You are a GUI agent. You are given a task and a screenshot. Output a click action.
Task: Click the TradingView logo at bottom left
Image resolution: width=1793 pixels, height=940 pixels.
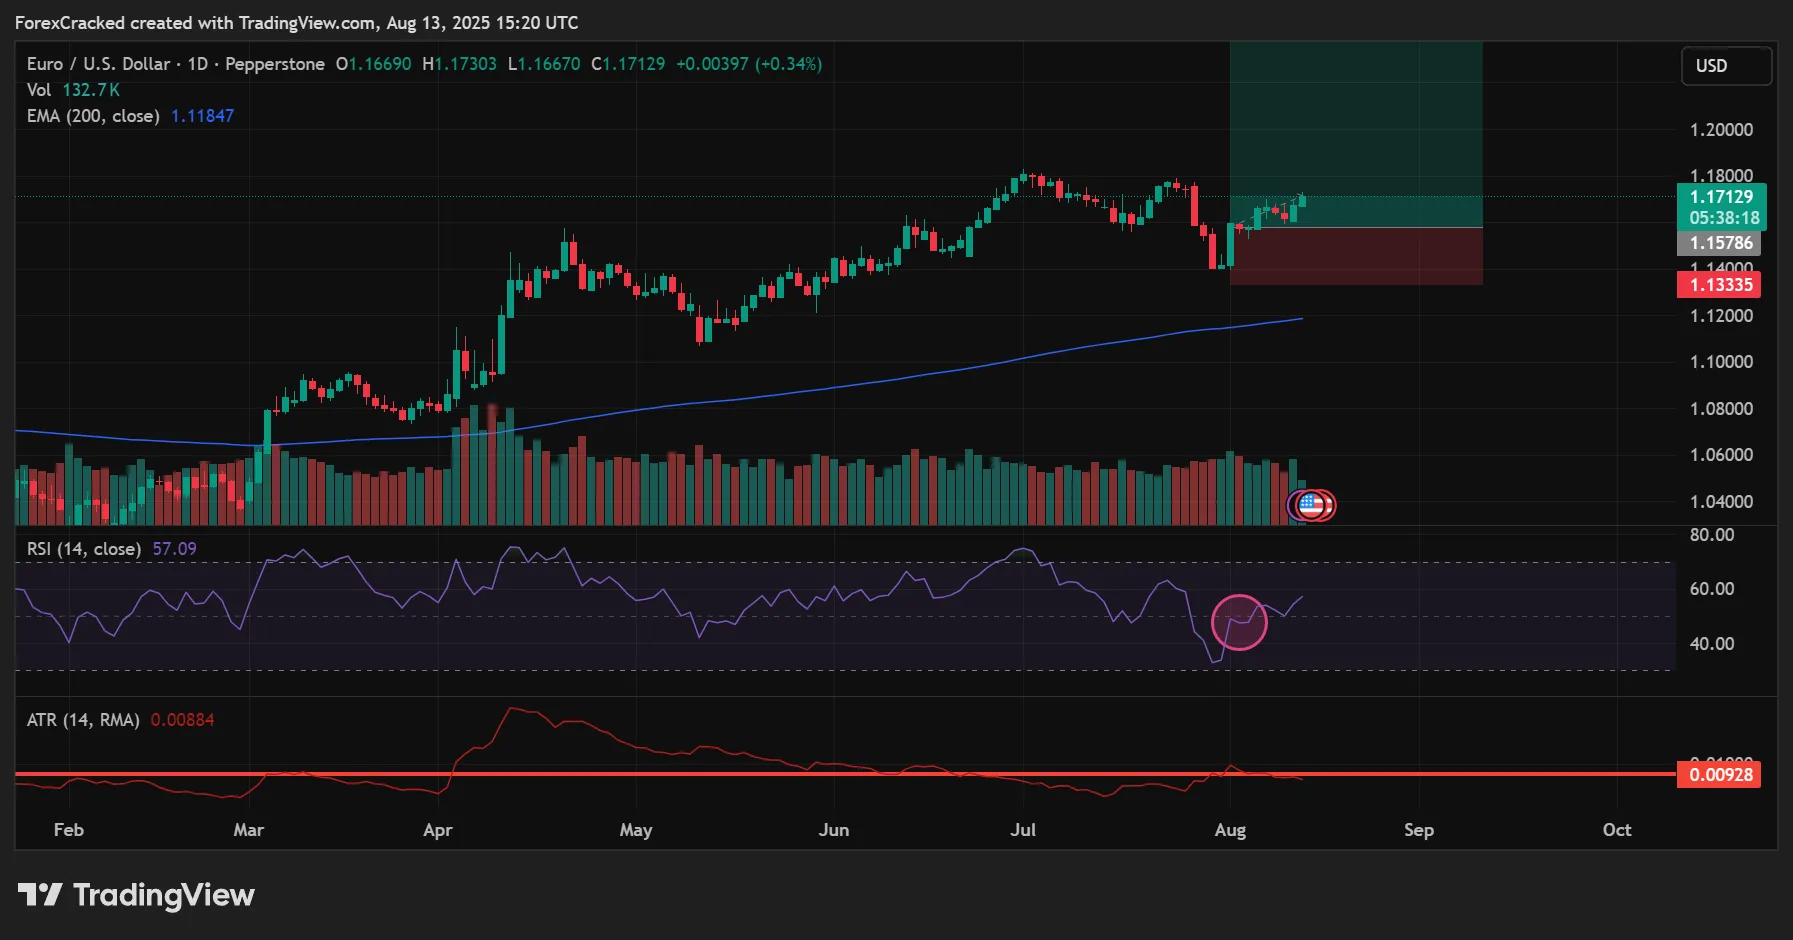point(140,895)
